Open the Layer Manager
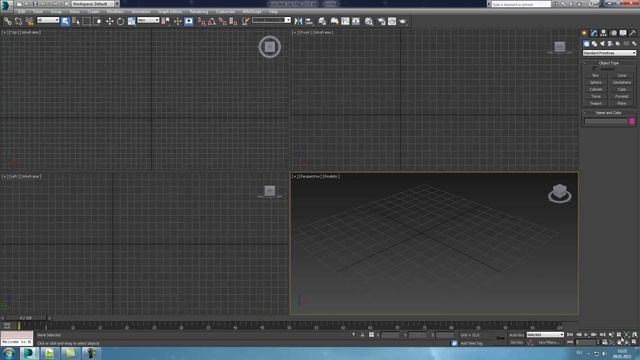This screenshot has height=360, width=640. (322, 21)
